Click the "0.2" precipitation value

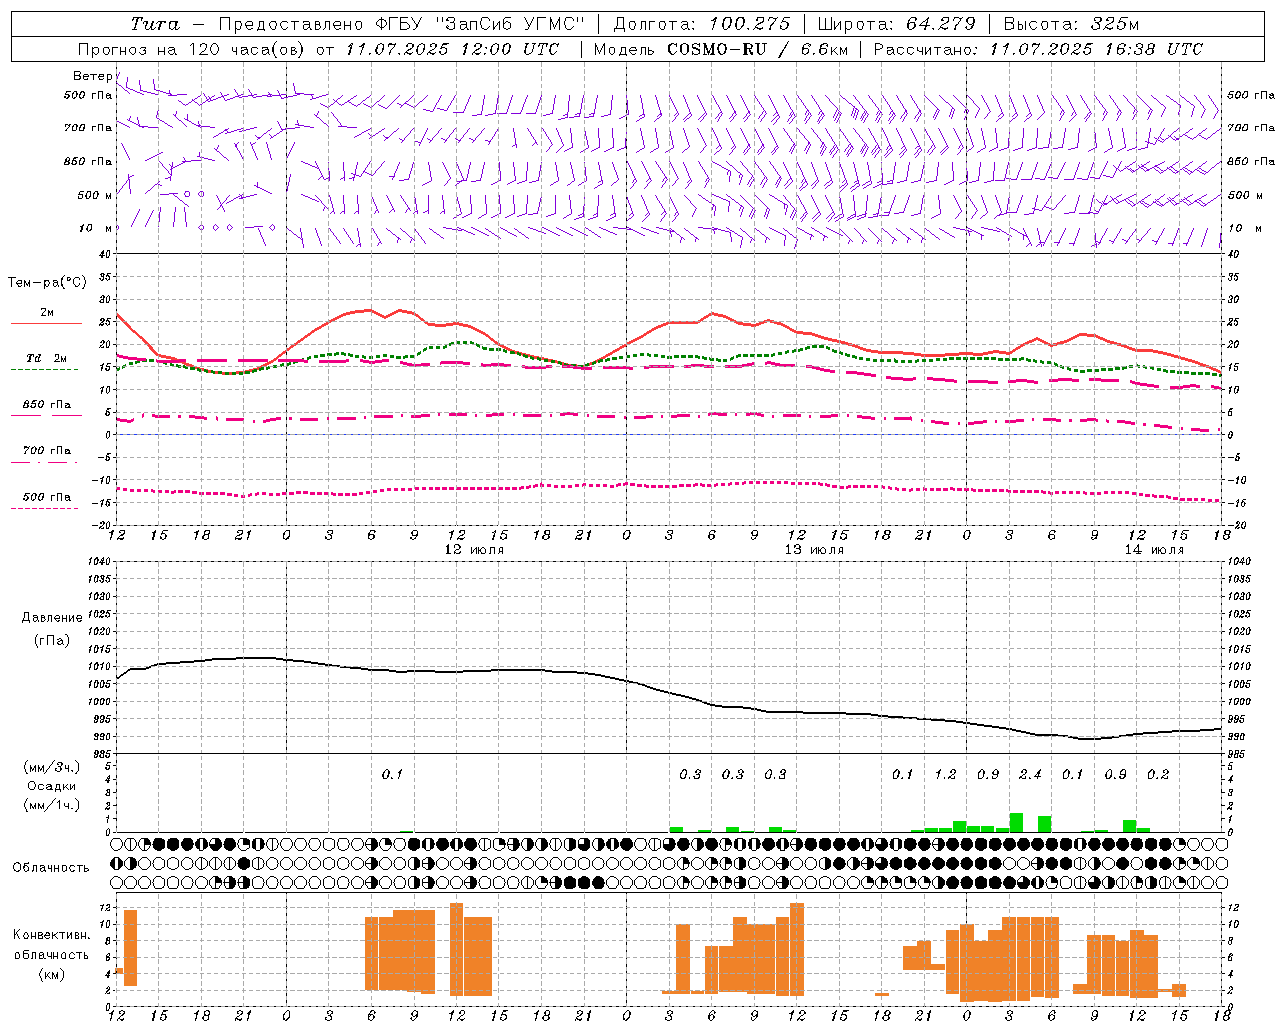tap(1158, 774)
